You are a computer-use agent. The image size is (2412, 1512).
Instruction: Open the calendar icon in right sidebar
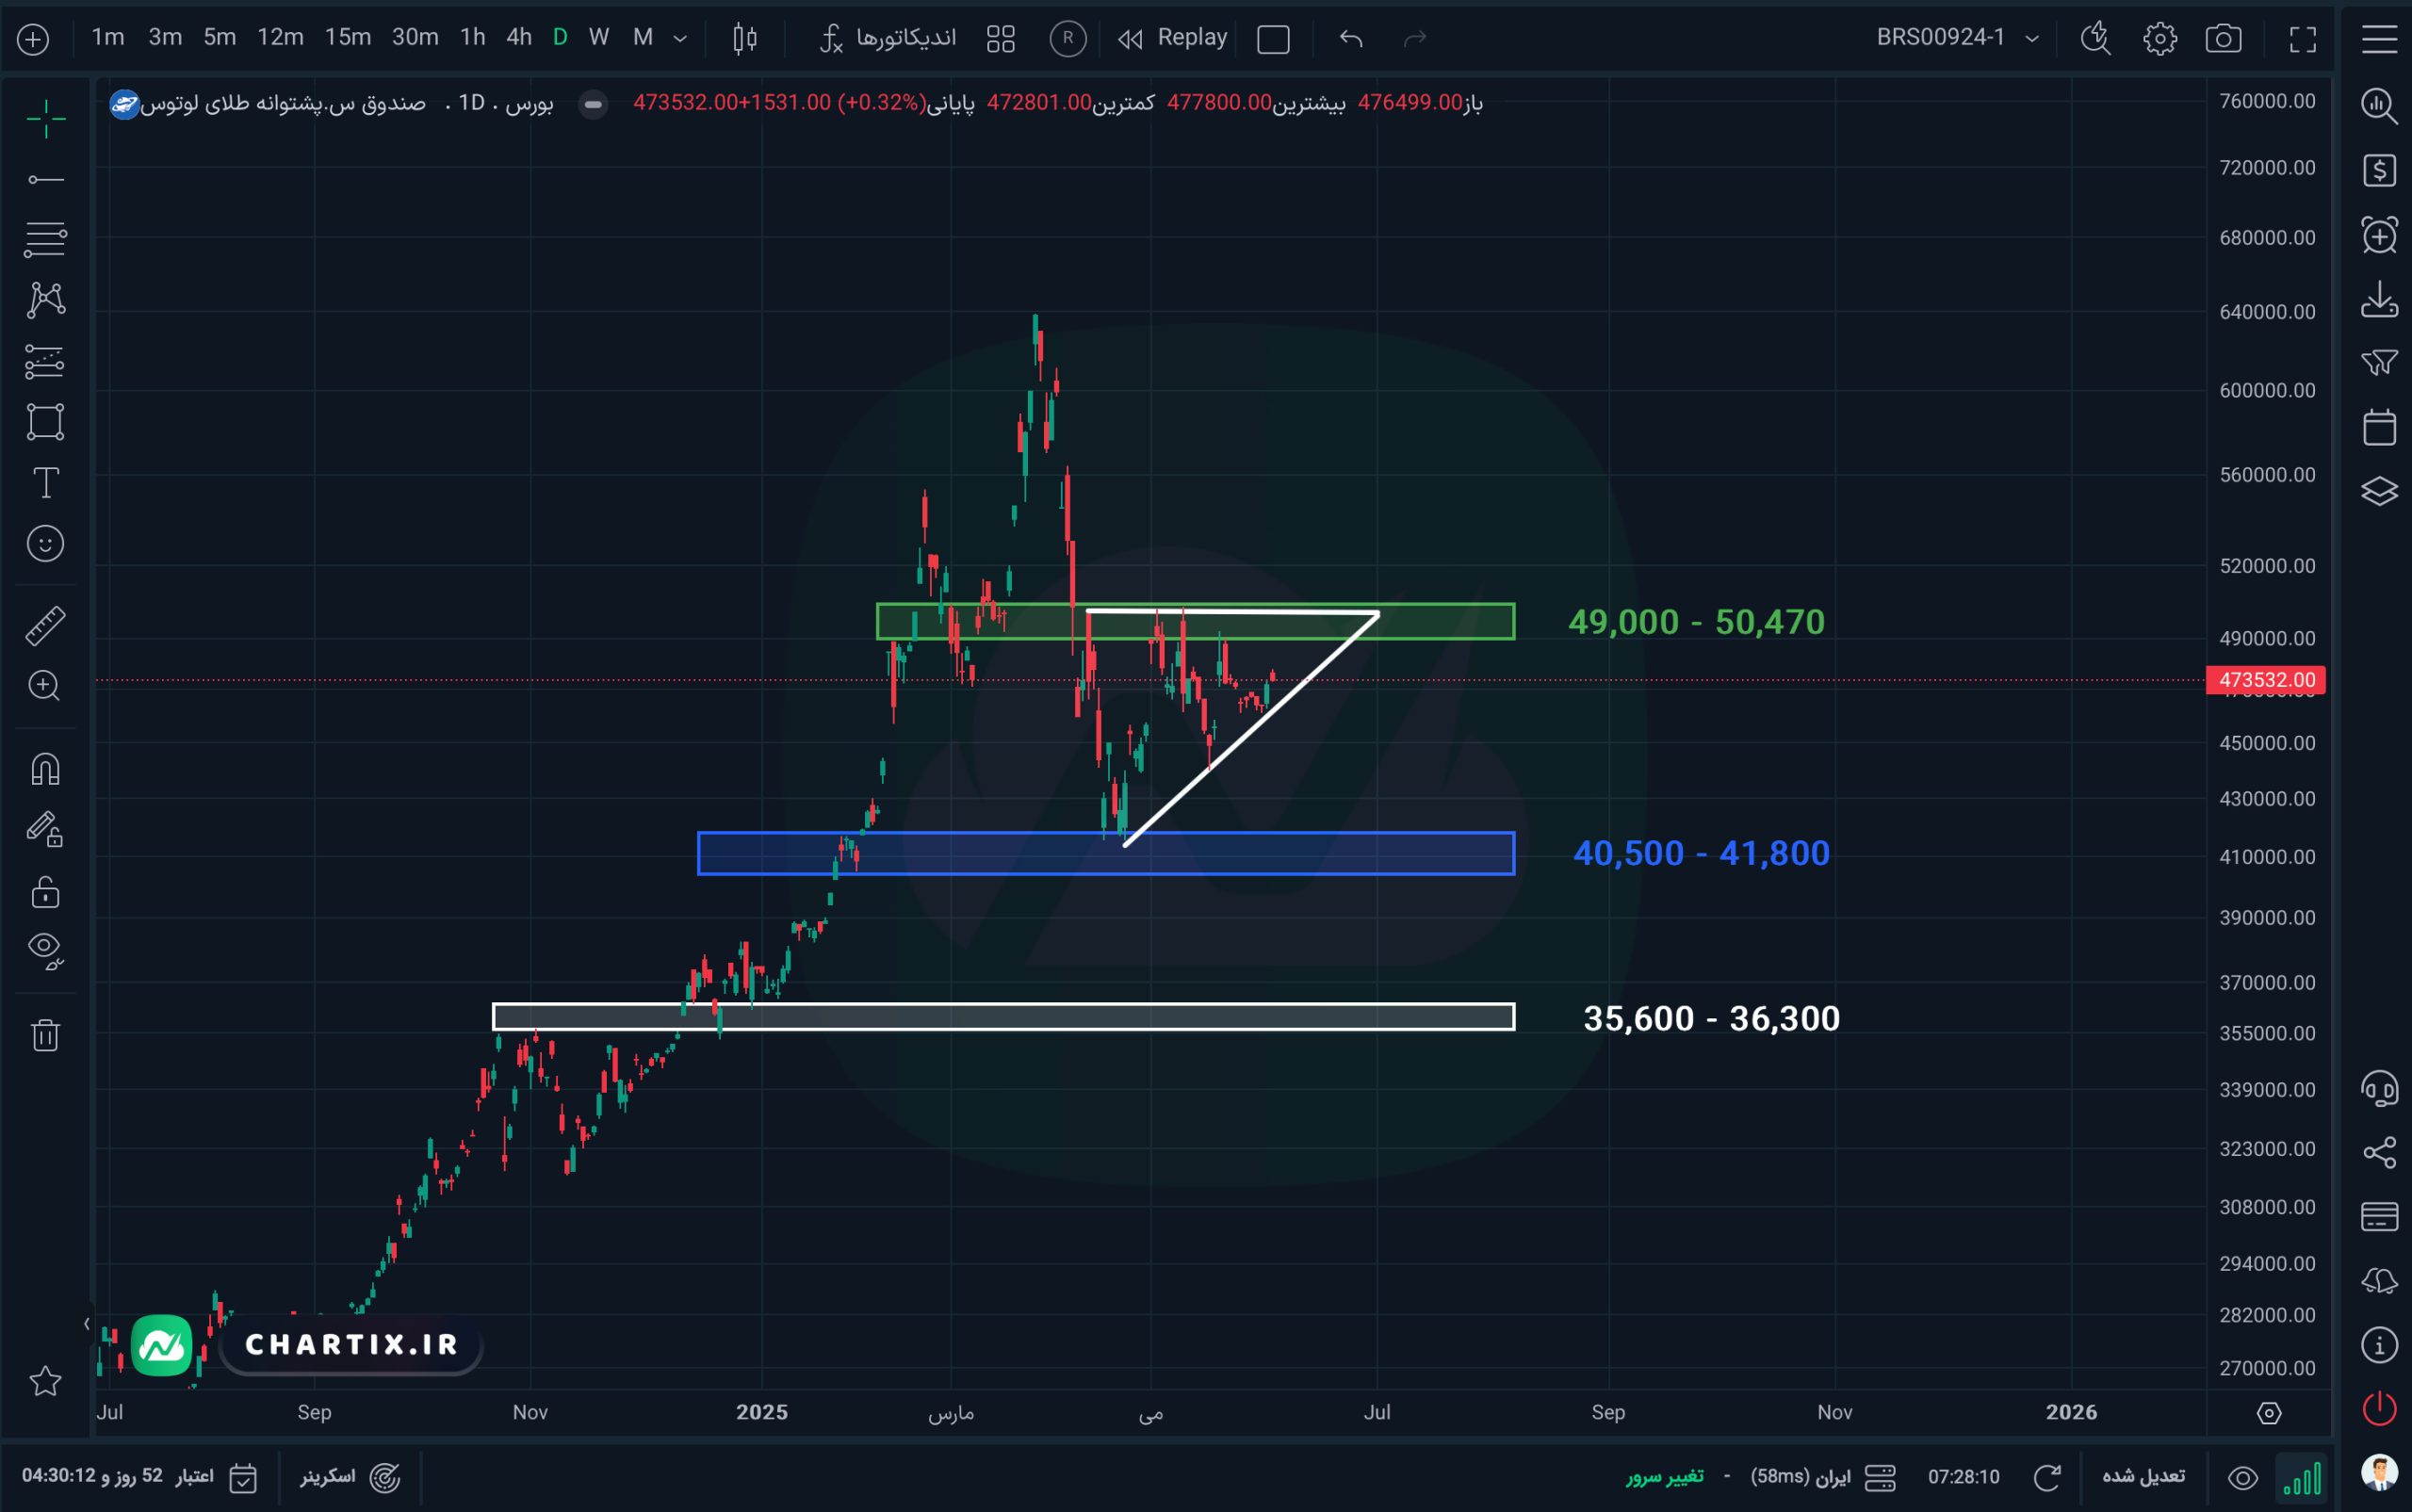2379,427
